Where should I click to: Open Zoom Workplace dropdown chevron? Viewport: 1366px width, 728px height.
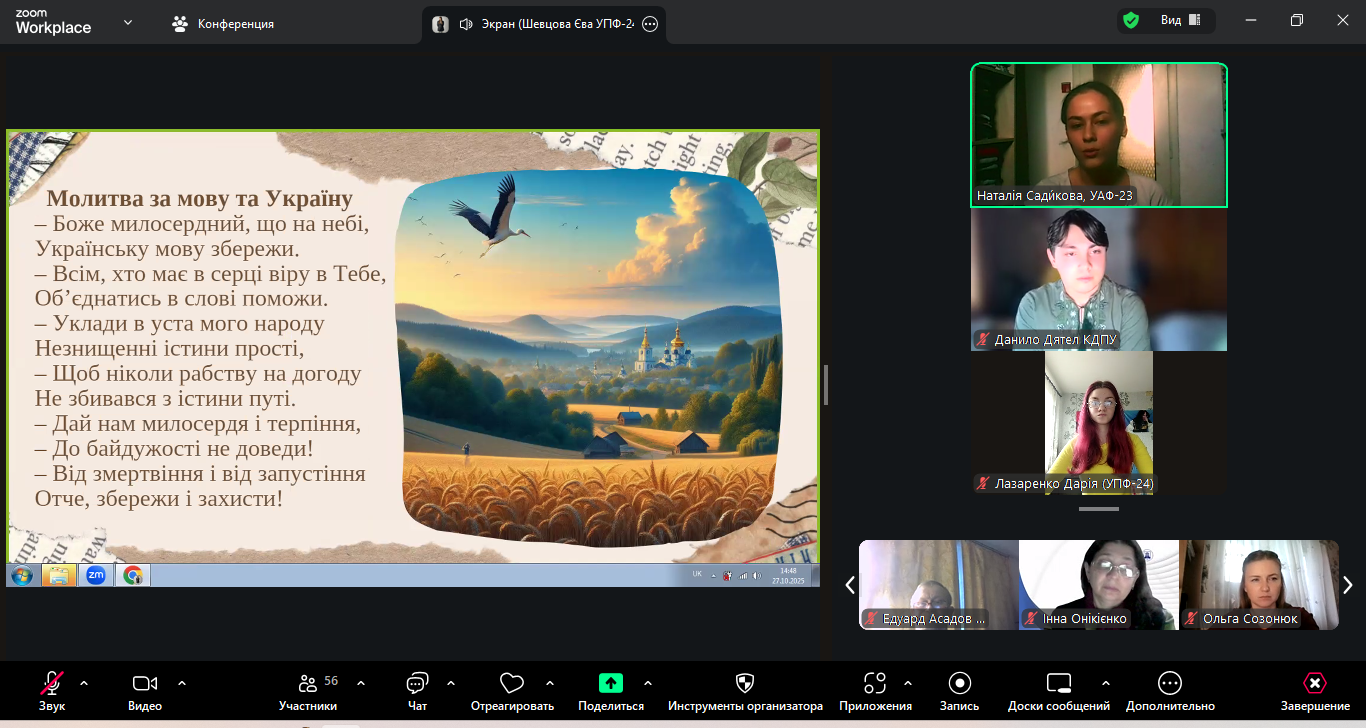128,22
